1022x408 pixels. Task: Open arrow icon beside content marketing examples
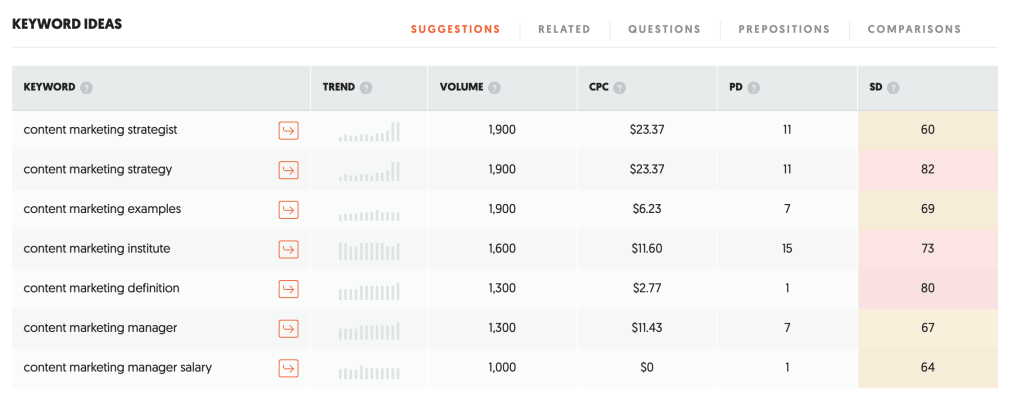tap(288, 210)
